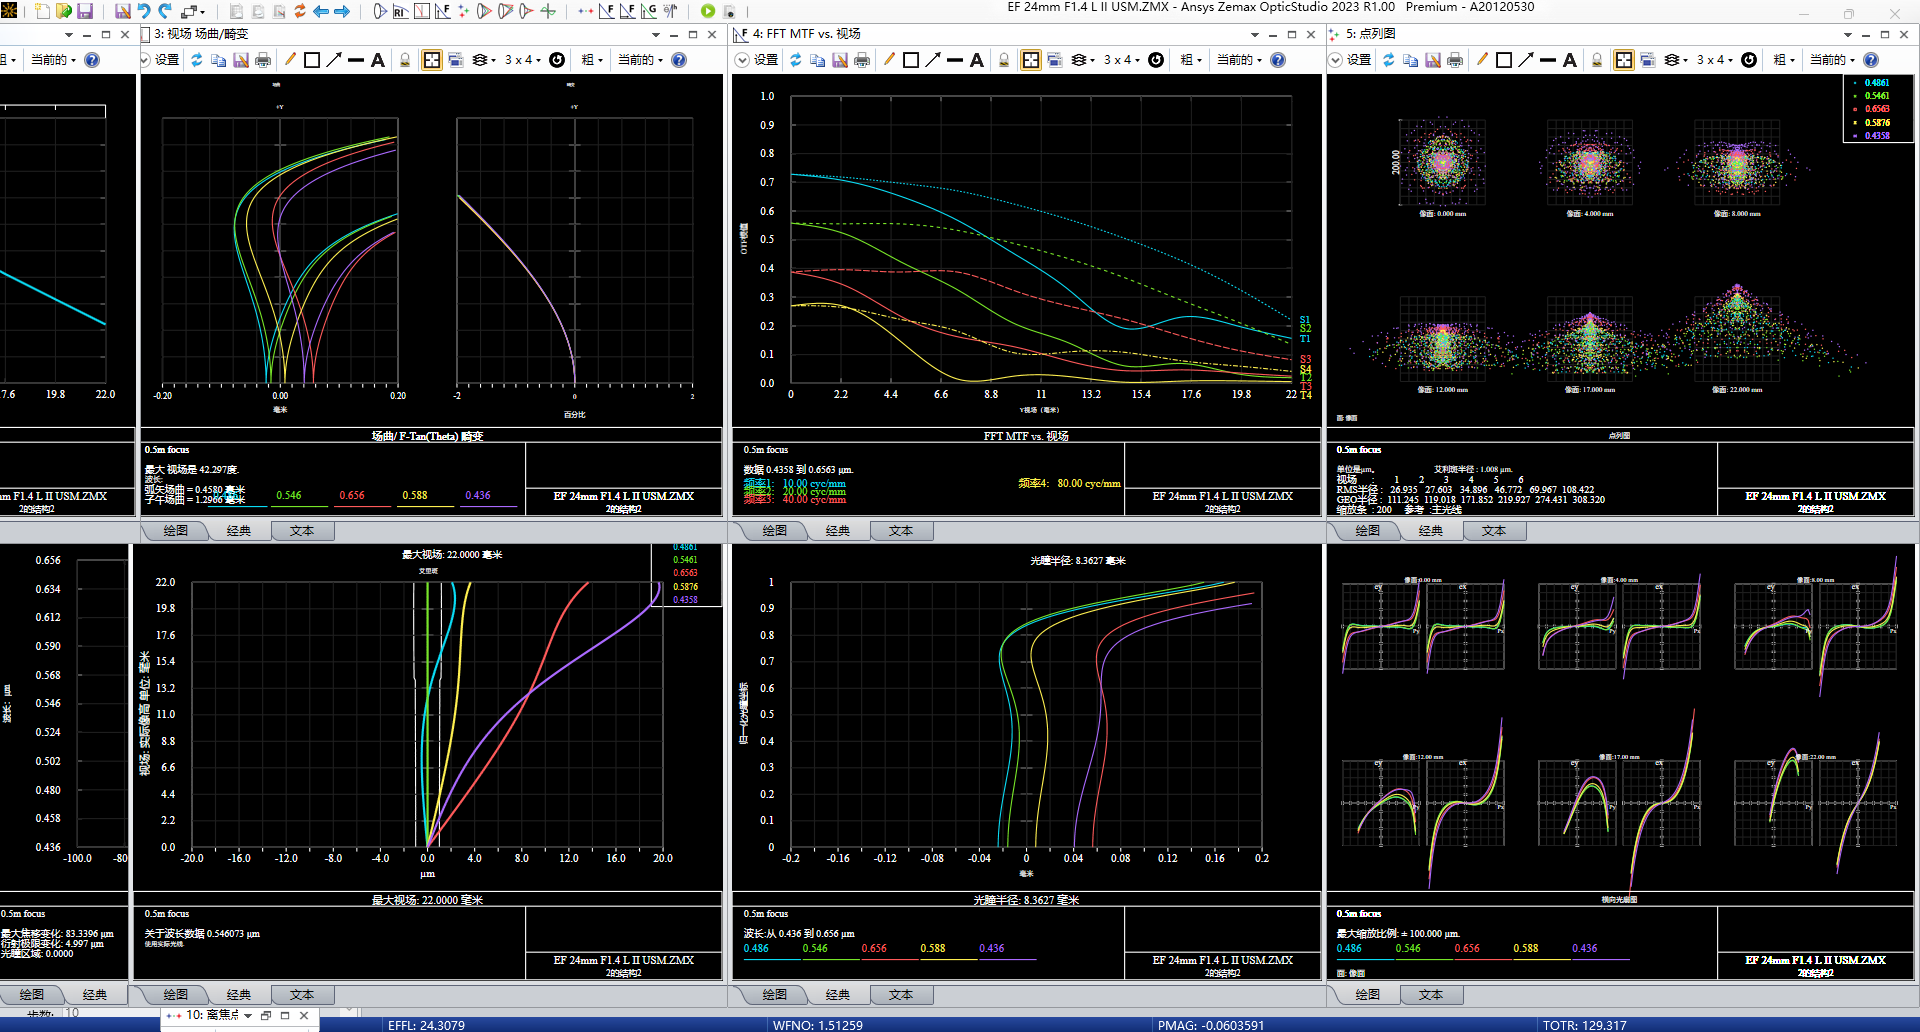
Task: Click red 0.6563 legend entry in Spot Diagram
Action: point(1877,109)
